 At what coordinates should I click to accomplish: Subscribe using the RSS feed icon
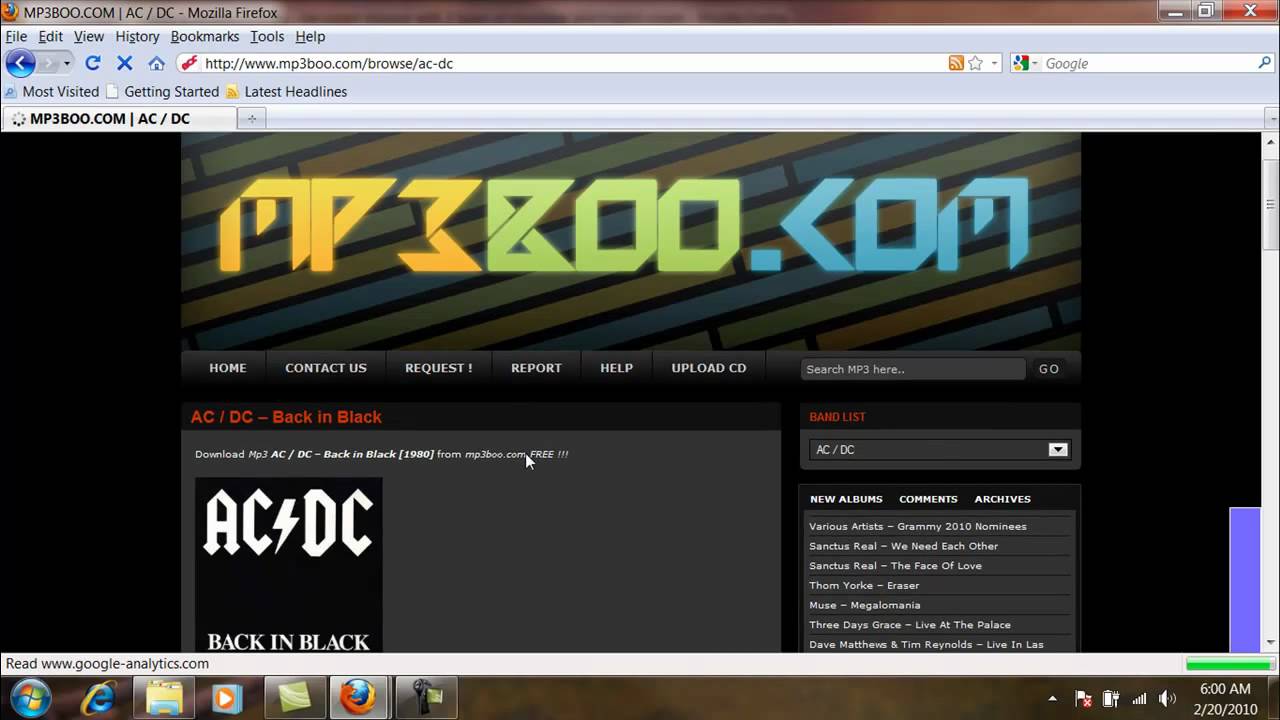956,63
